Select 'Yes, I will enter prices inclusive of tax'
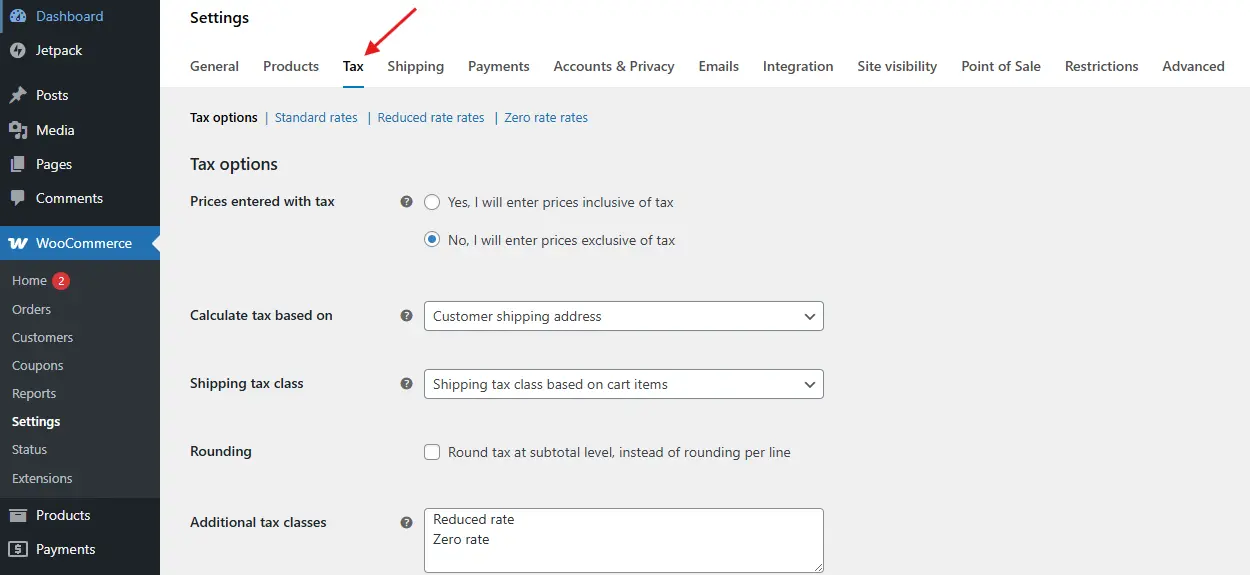 tap(432, 202)
